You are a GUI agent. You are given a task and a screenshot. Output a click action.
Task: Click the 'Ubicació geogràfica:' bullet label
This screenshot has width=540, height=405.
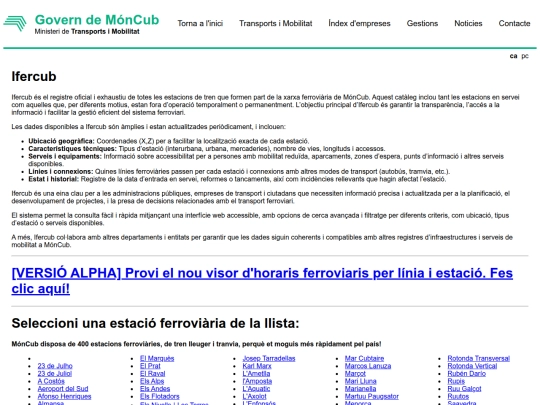(x=61, y=141)
